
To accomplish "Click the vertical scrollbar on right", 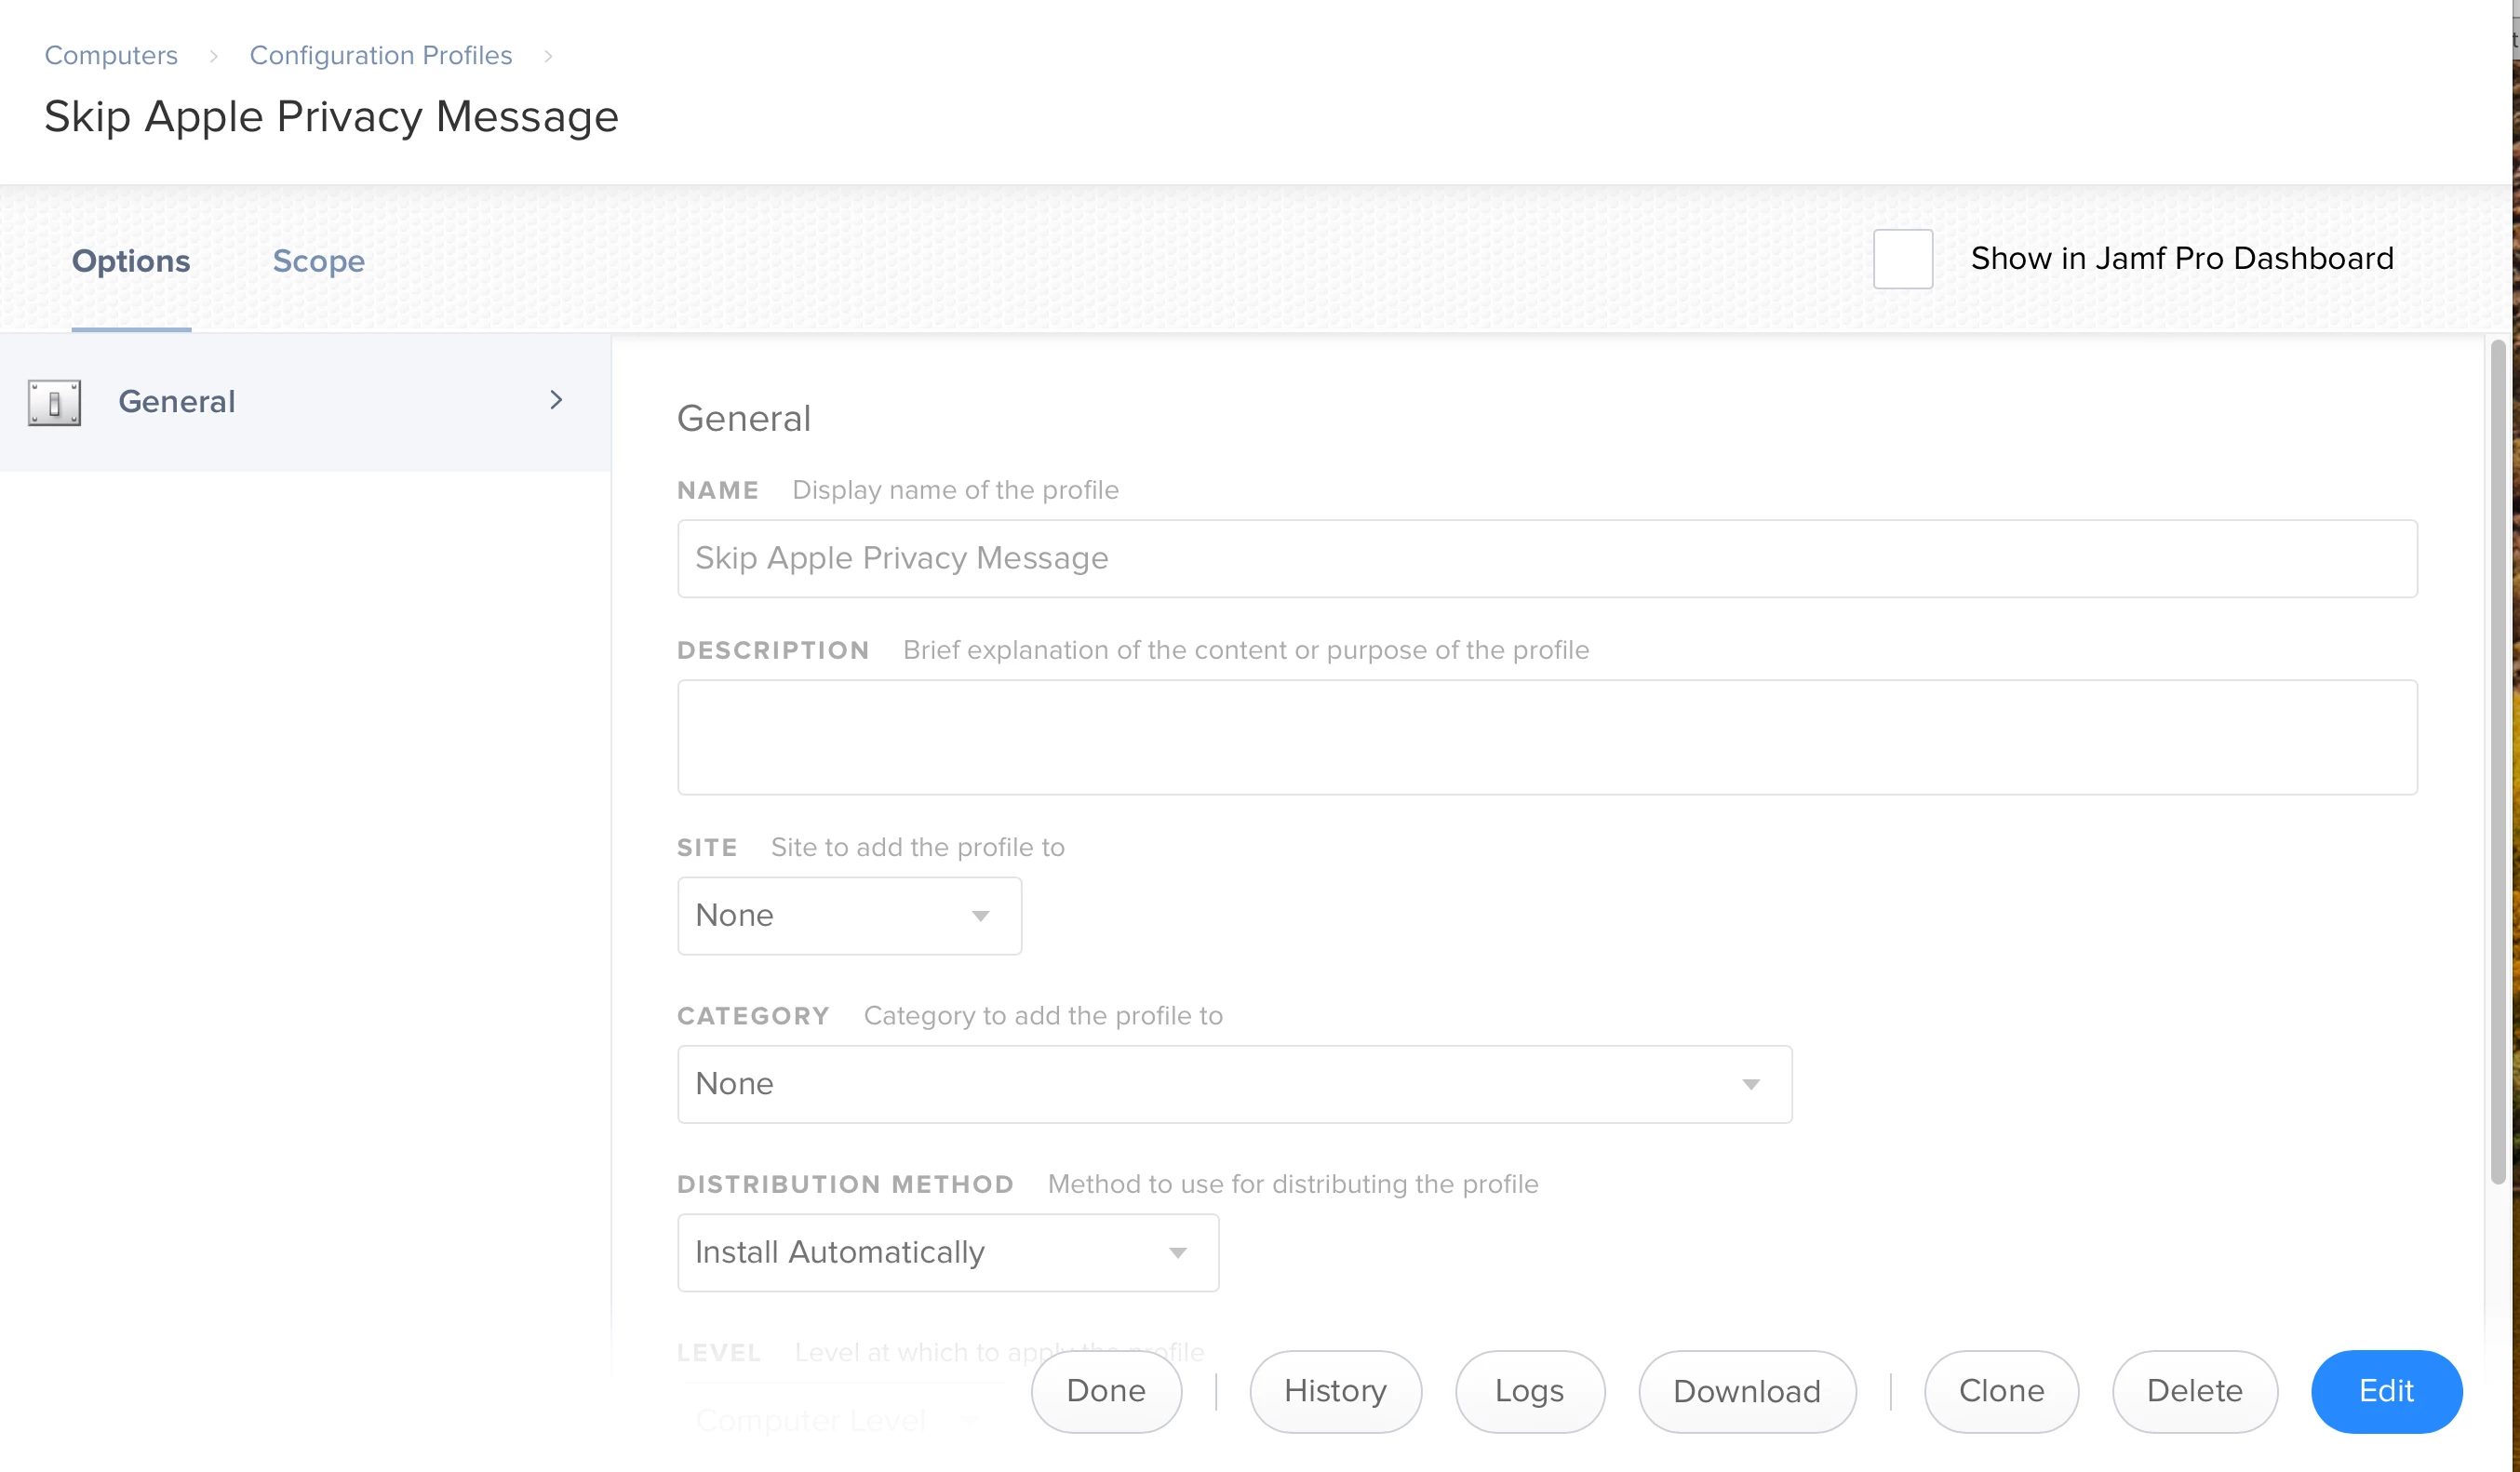I will click(2497, 760).
